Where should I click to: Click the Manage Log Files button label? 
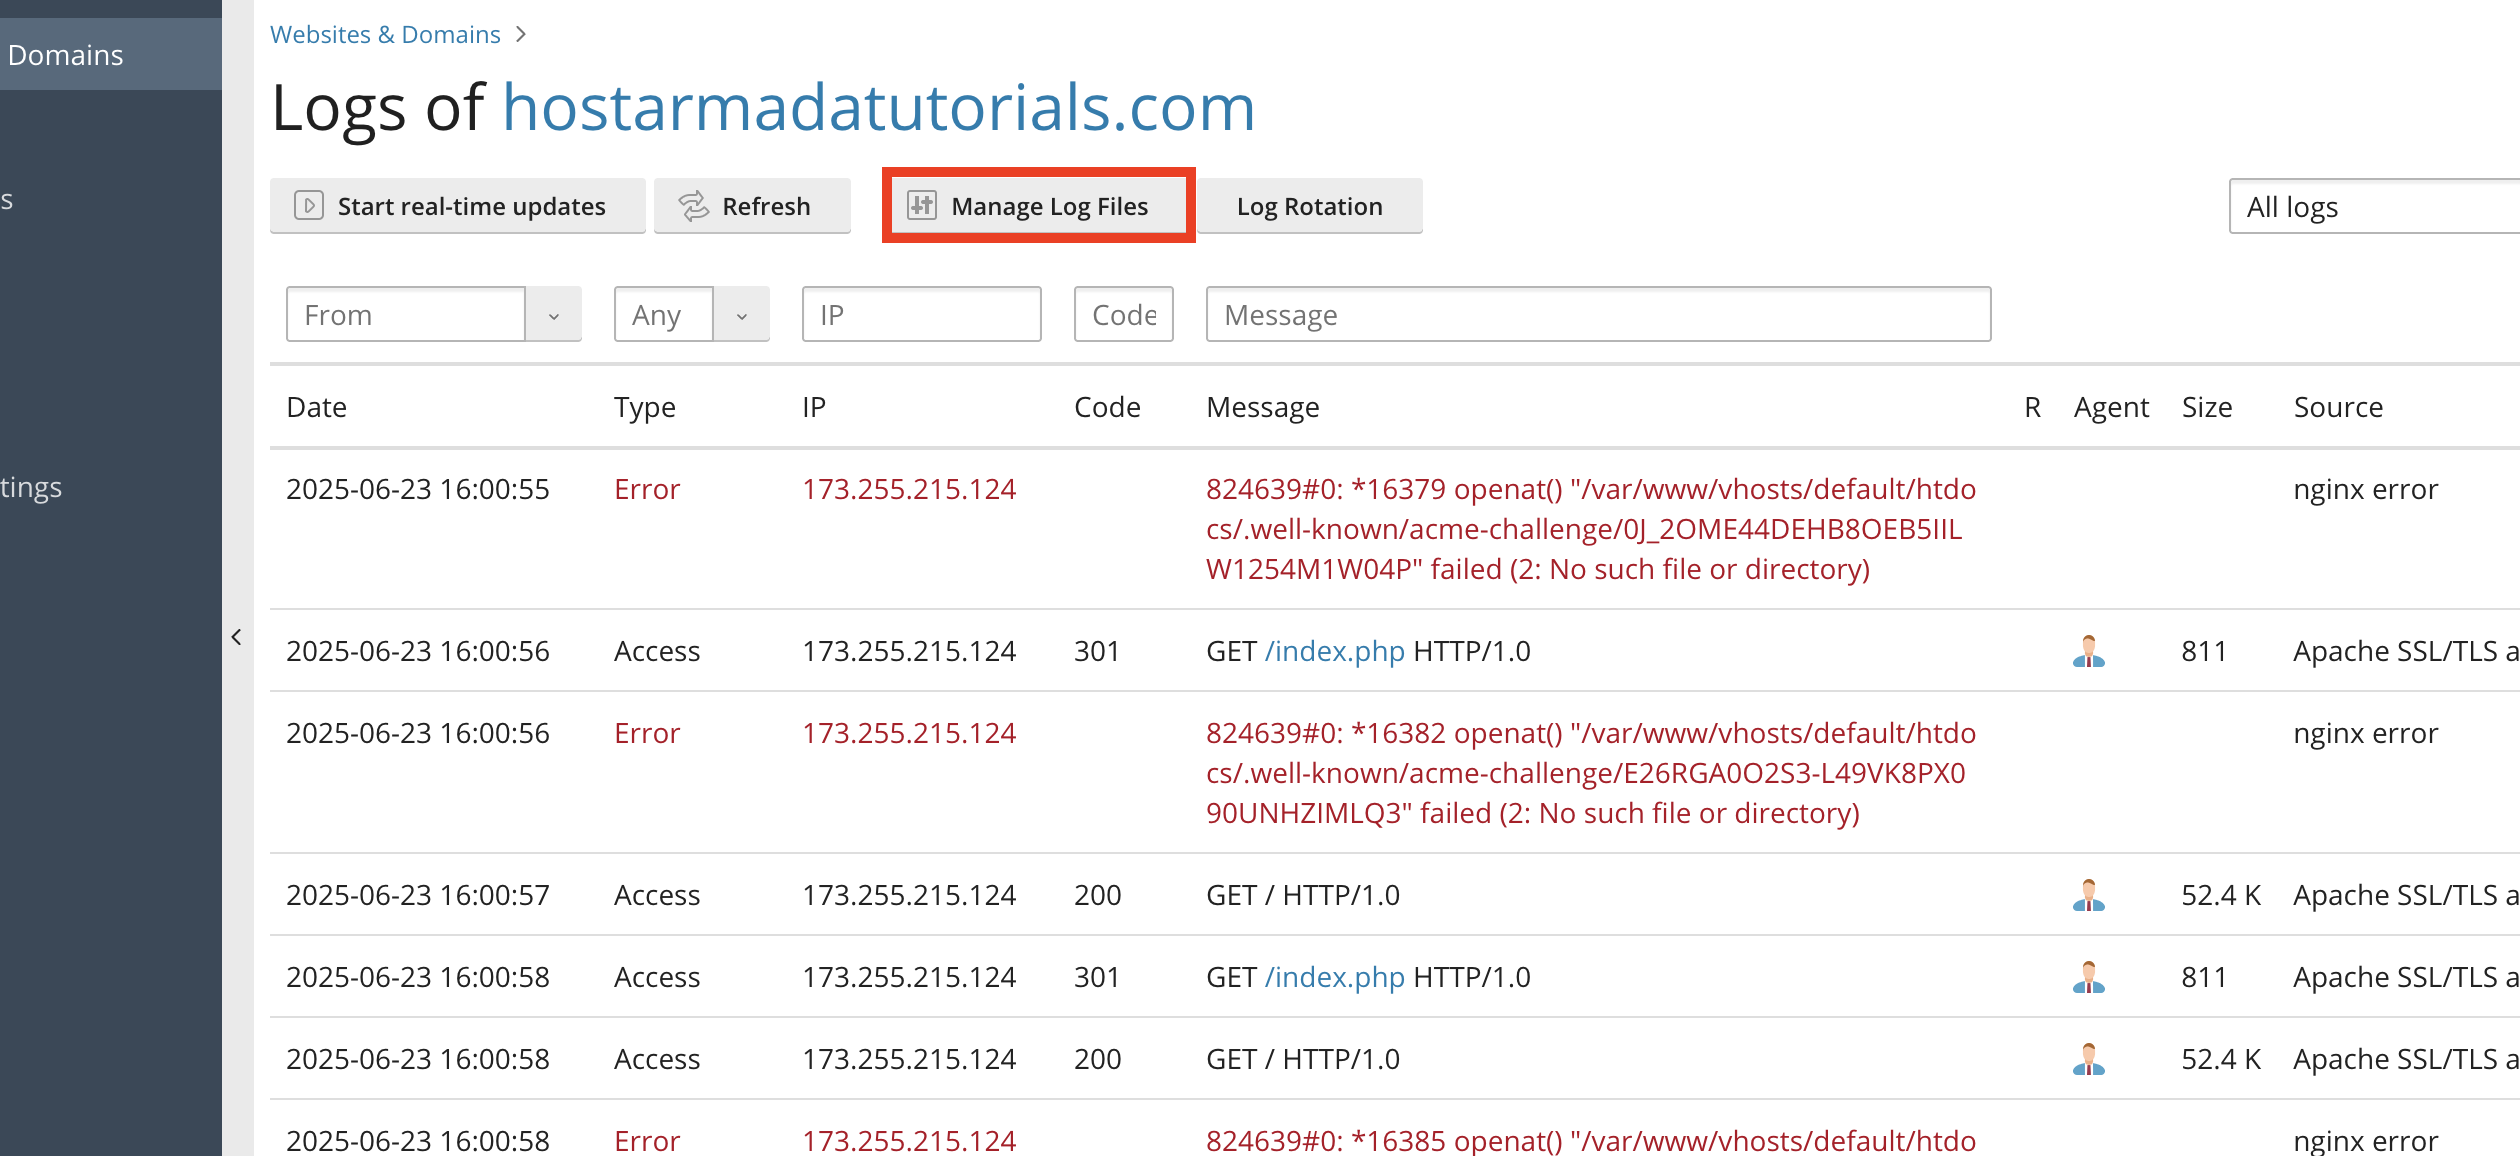point(1050,206)
